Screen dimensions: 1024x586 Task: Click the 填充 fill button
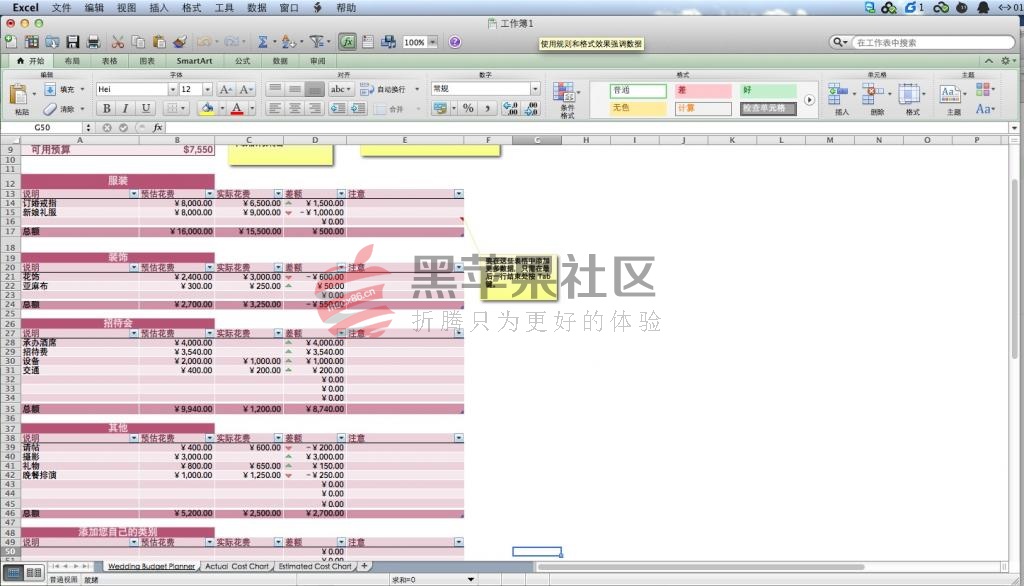tap(62, 90)
